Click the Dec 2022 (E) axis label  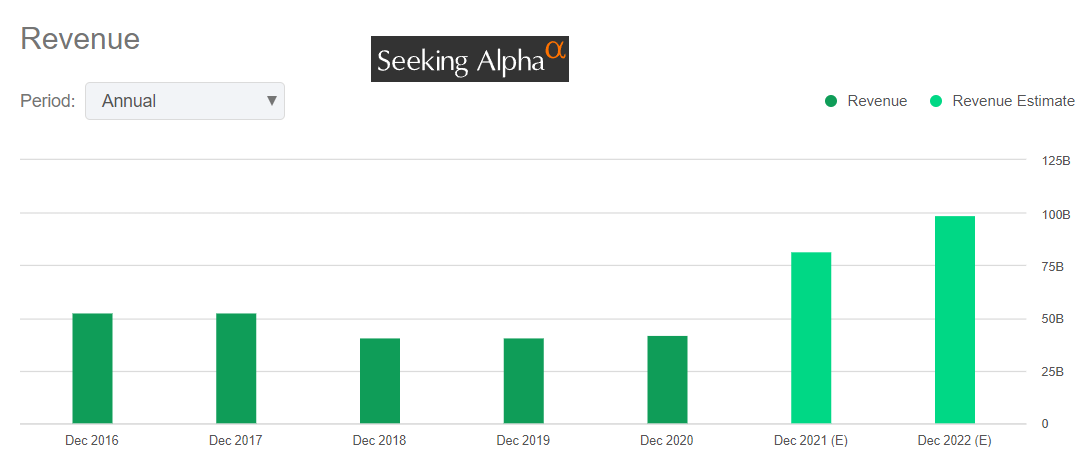[x=955, y=440]
